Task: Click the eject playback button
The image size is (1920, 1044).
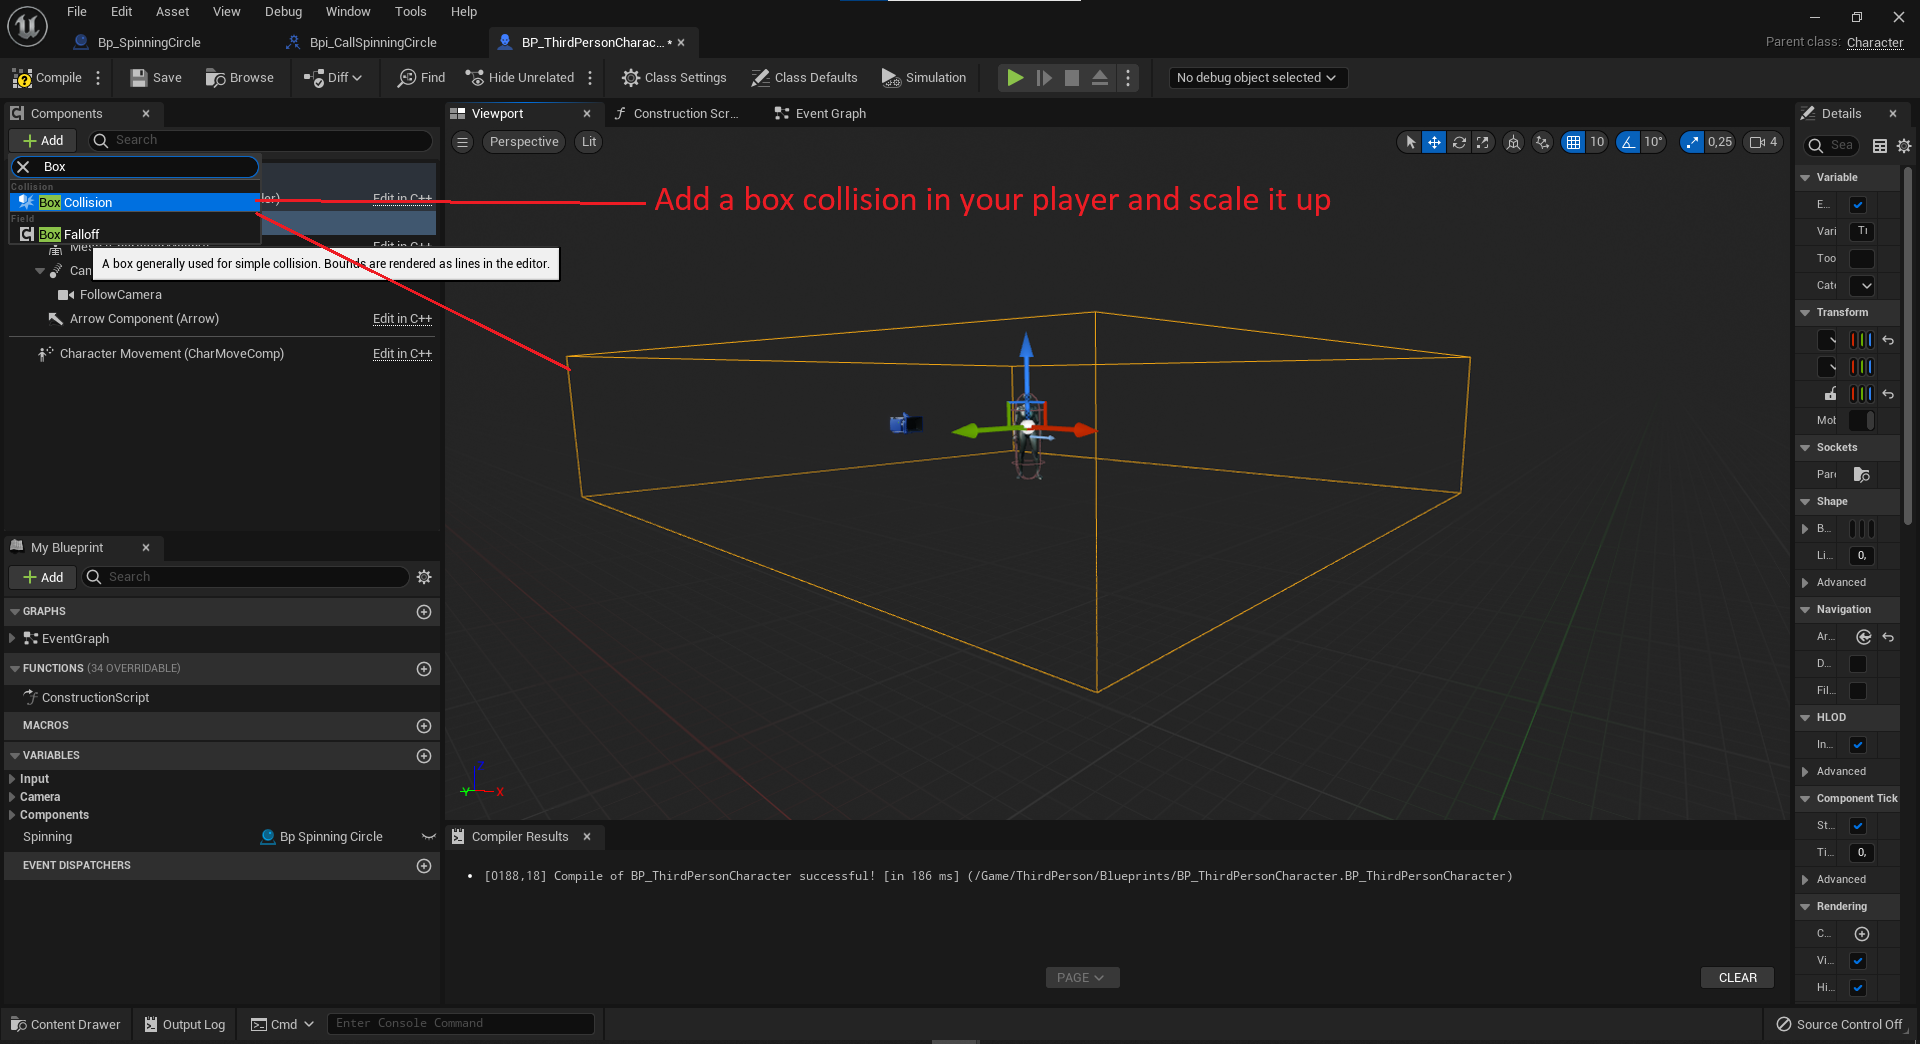Action: [x=1100, y=78]
